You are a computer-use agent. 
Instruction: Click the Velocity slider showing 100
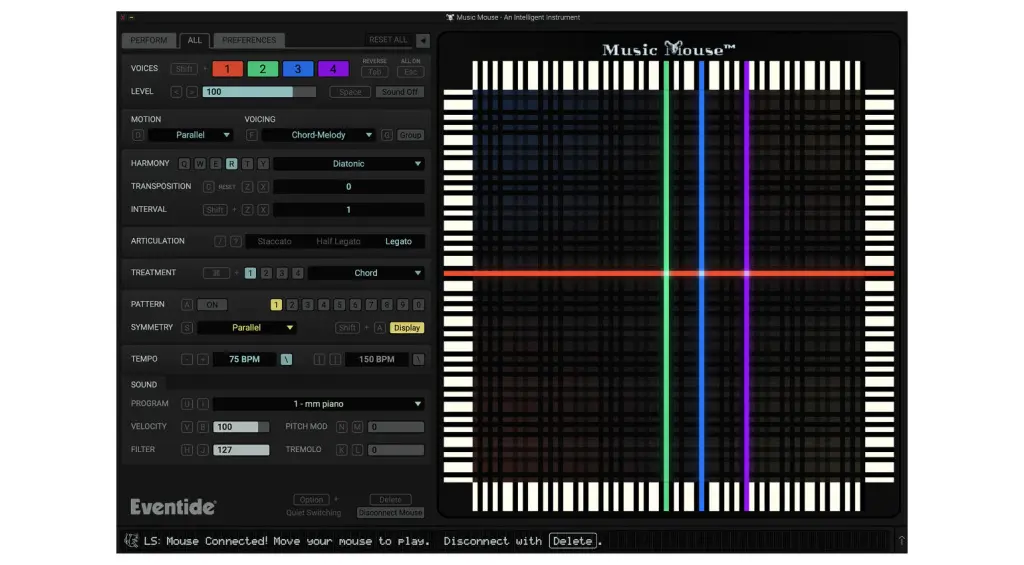click(241, 427)
